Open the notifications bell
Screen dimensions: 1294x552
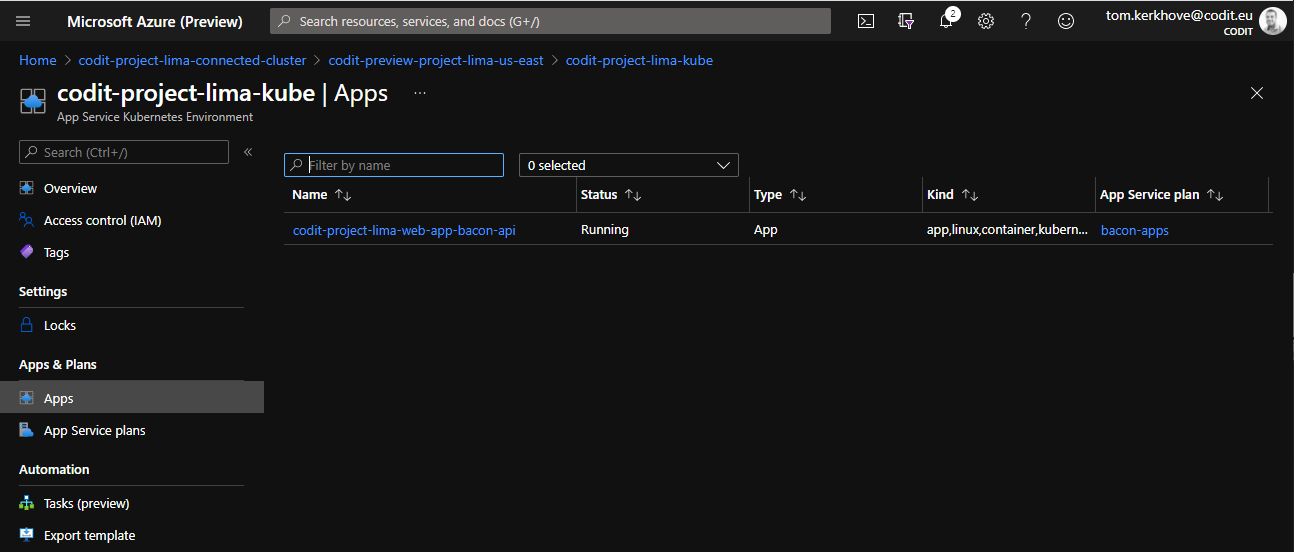pos(946,21)
